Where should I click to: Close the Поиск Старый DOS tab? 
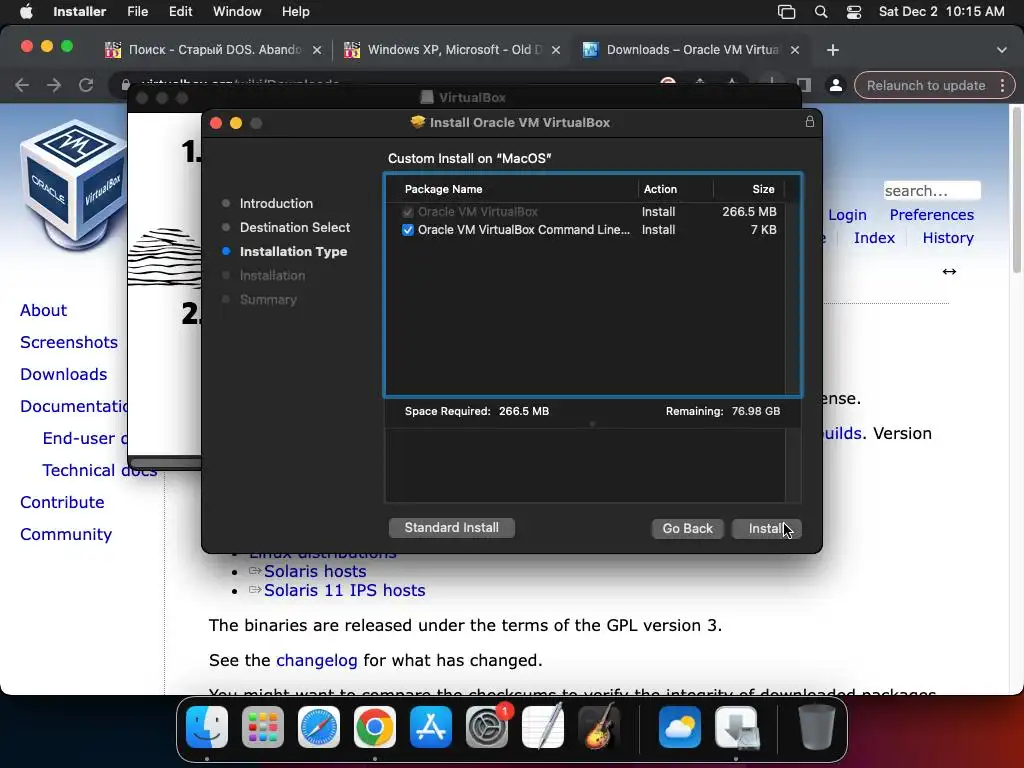(x=317, y=50)
